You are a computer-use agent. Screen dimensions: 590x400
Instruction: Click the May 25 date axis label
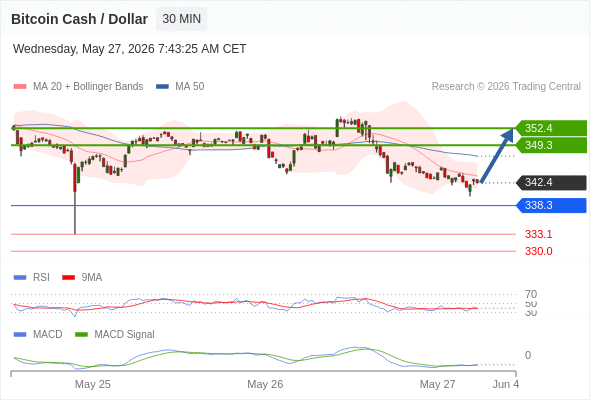click(x=93, y=384)
